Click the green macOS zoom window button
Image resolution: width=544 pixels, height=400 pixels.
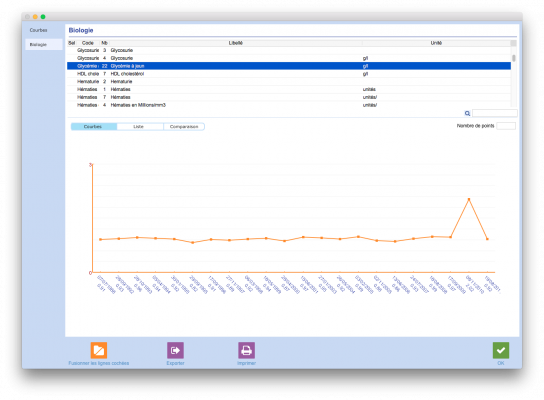43,17
